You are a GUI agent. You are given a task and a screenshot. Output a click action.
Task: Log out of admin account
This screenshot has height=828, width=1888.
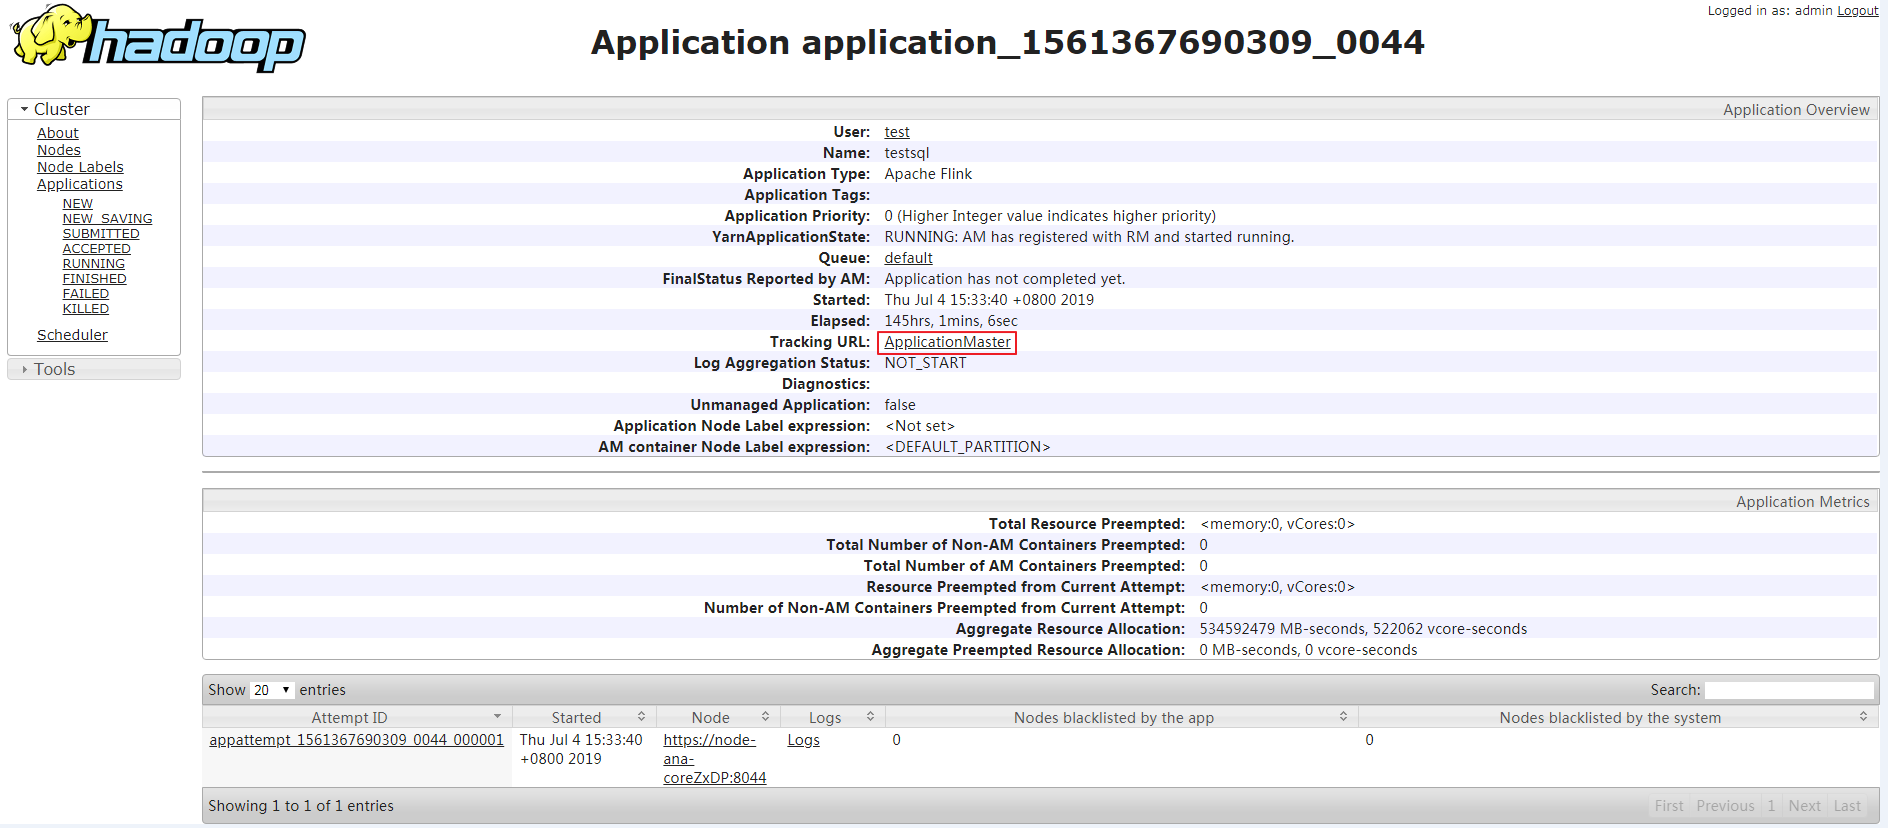[x=1857, y=11]
